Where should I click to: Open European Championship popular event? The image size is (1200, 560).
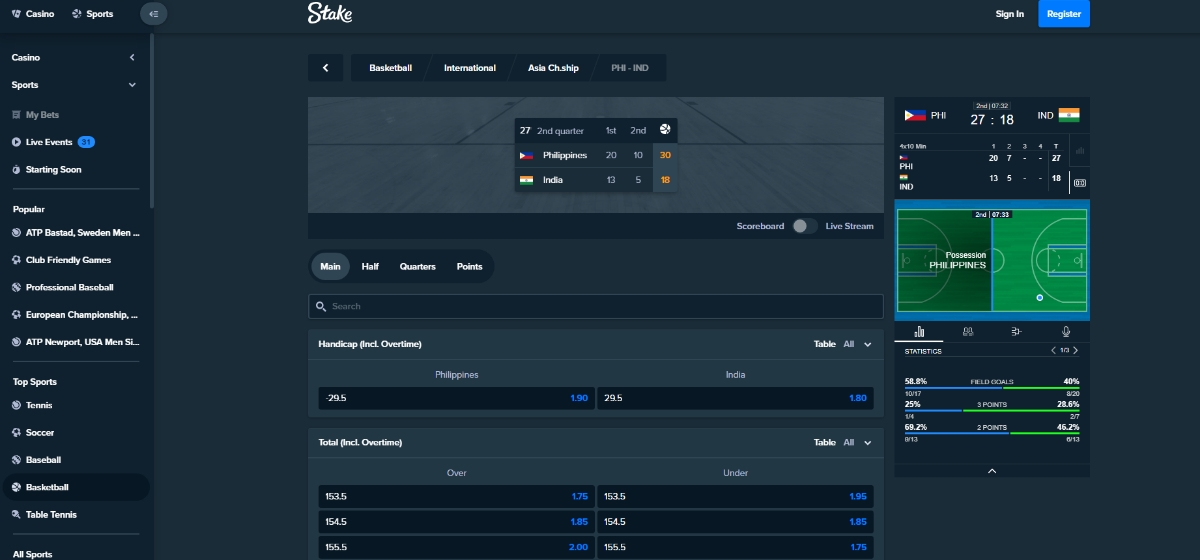click(x=74, y=315)
